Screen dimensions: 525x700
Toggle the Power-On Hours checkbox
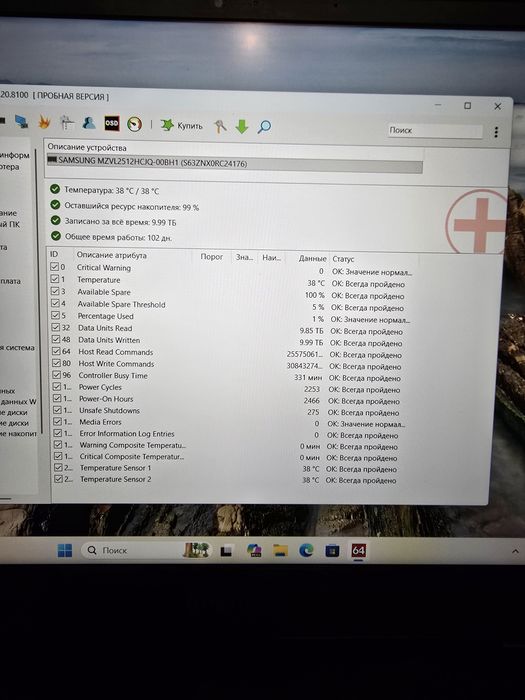click(x=57, y=398)
